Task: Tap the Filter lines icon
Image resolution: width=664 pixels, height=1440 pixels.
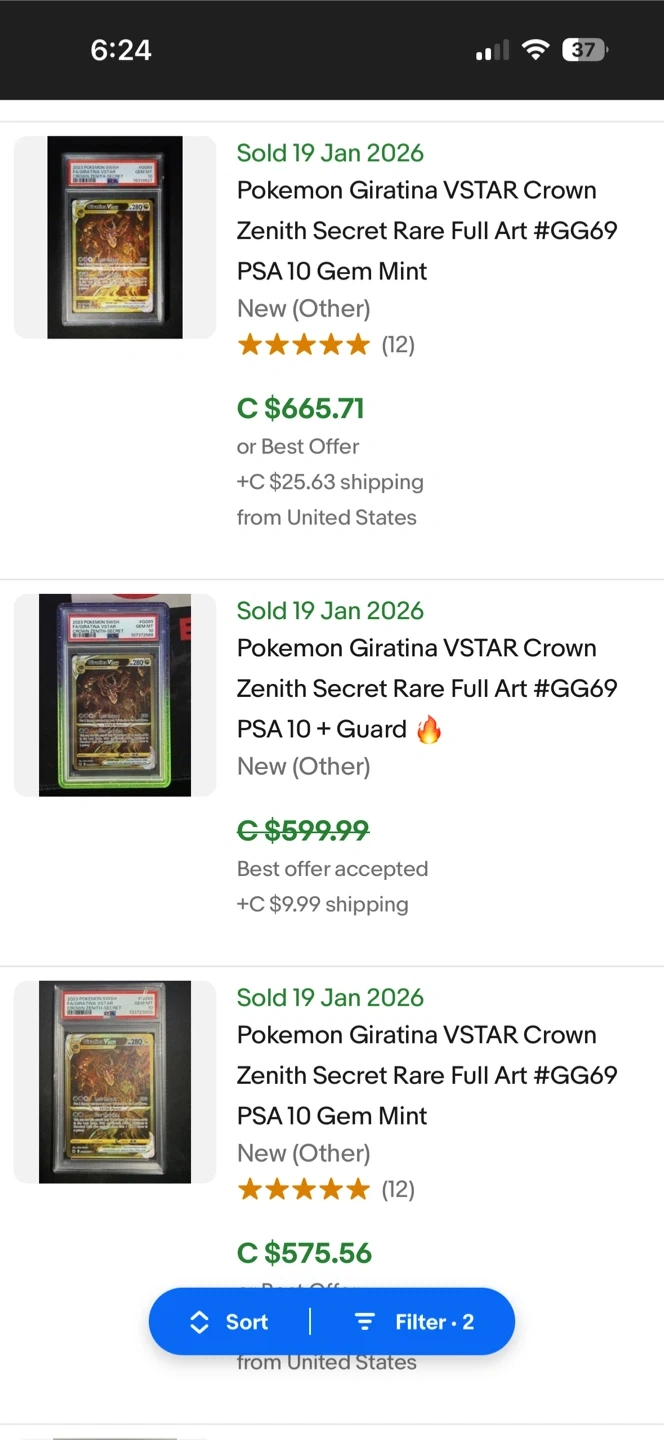Action: tap(365, 1322)
